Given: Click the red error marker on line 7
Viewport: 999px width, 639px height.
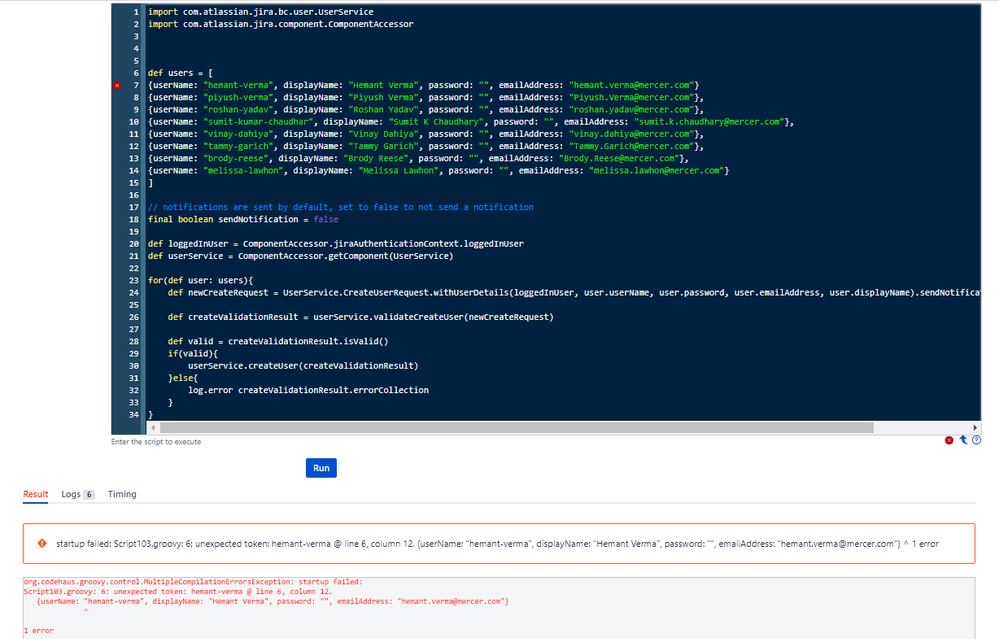Looking at the screenshot, I should point(117,85).
